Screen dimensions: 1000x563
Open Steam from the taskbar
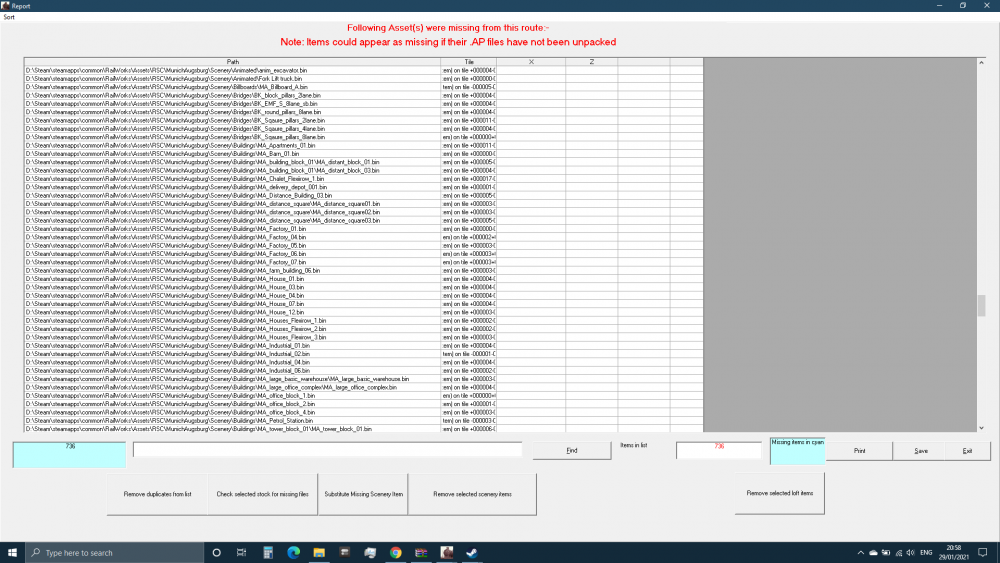click(472, 553)
